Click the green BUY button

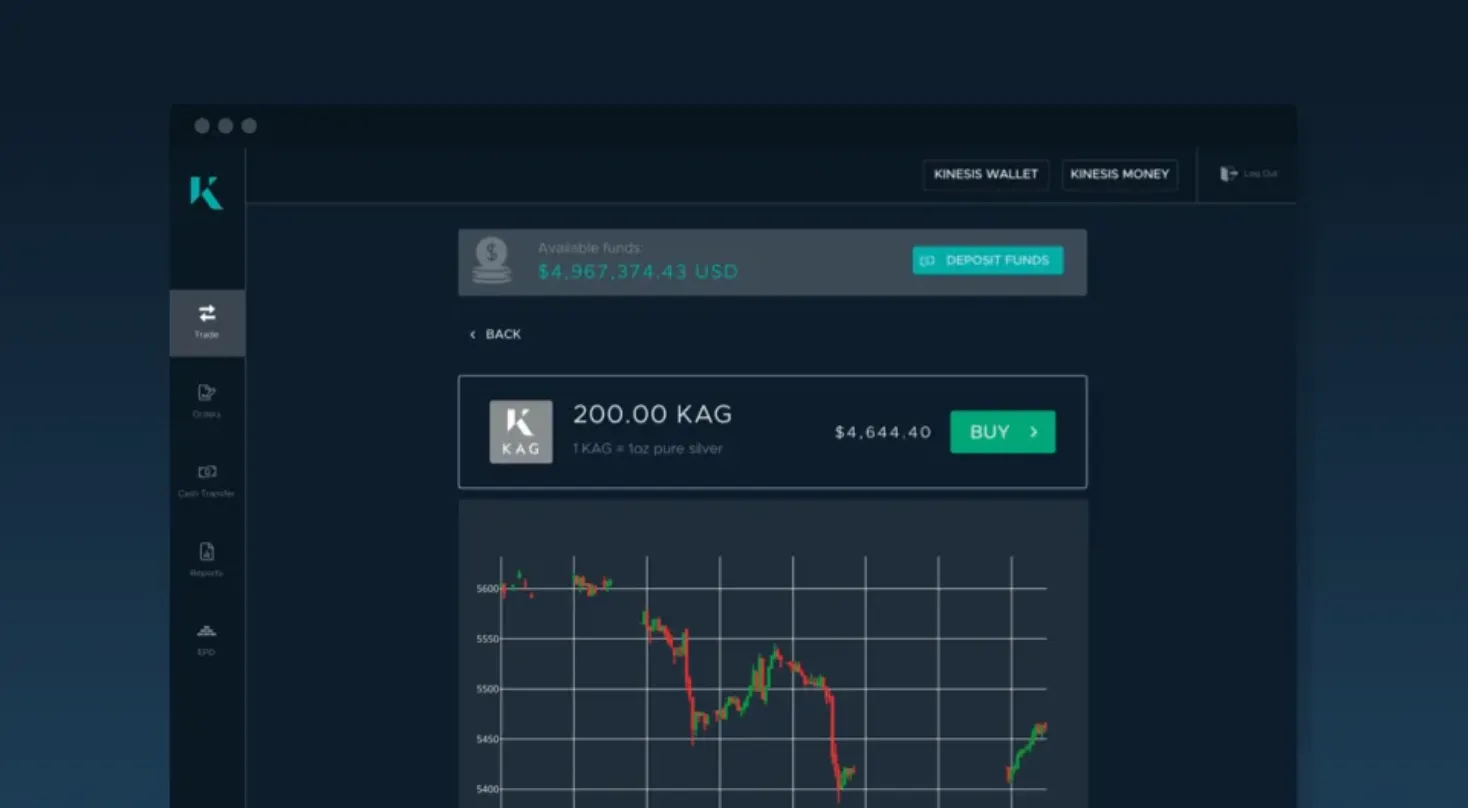[x=1002, y=432]
